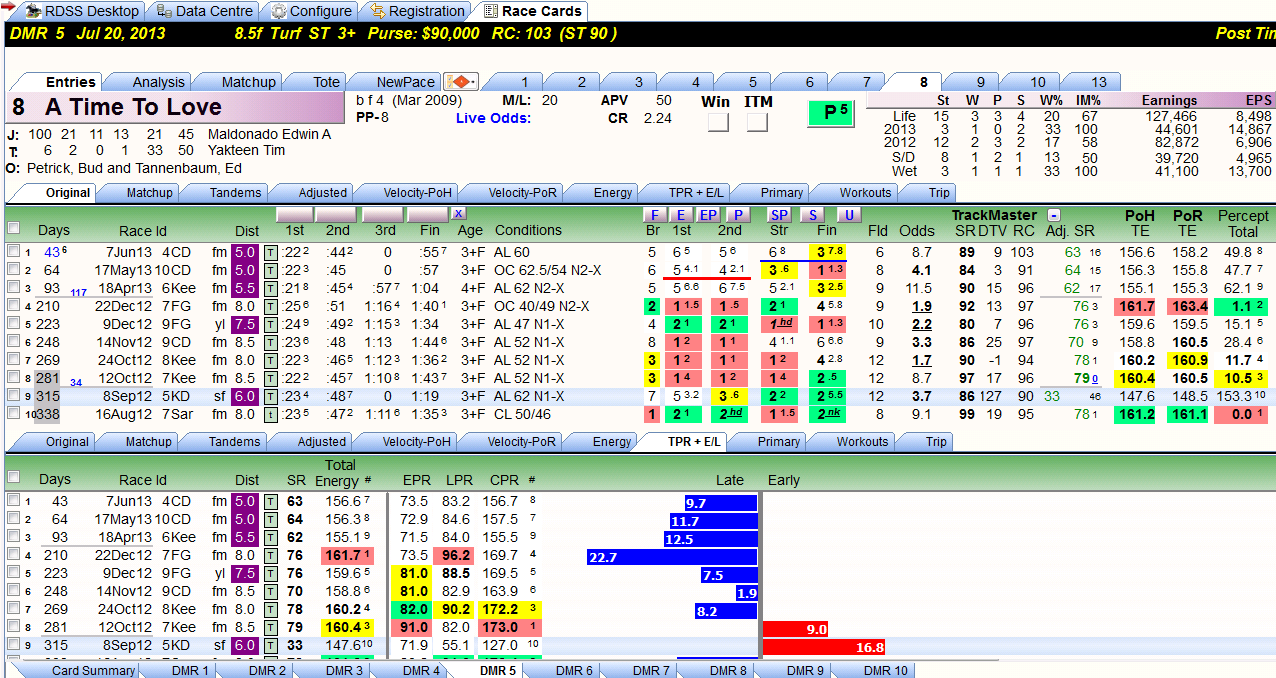Click the lowercase t icon on the 16Aug12 7Sar row
Viewport: 1276px width, 678px height.
pos(270,414)
